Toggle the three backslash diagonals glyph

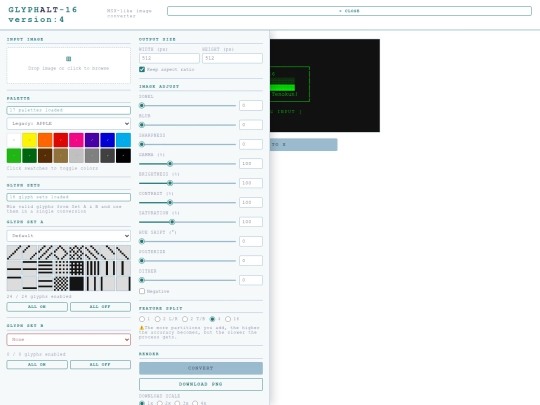tap(92, 252)
